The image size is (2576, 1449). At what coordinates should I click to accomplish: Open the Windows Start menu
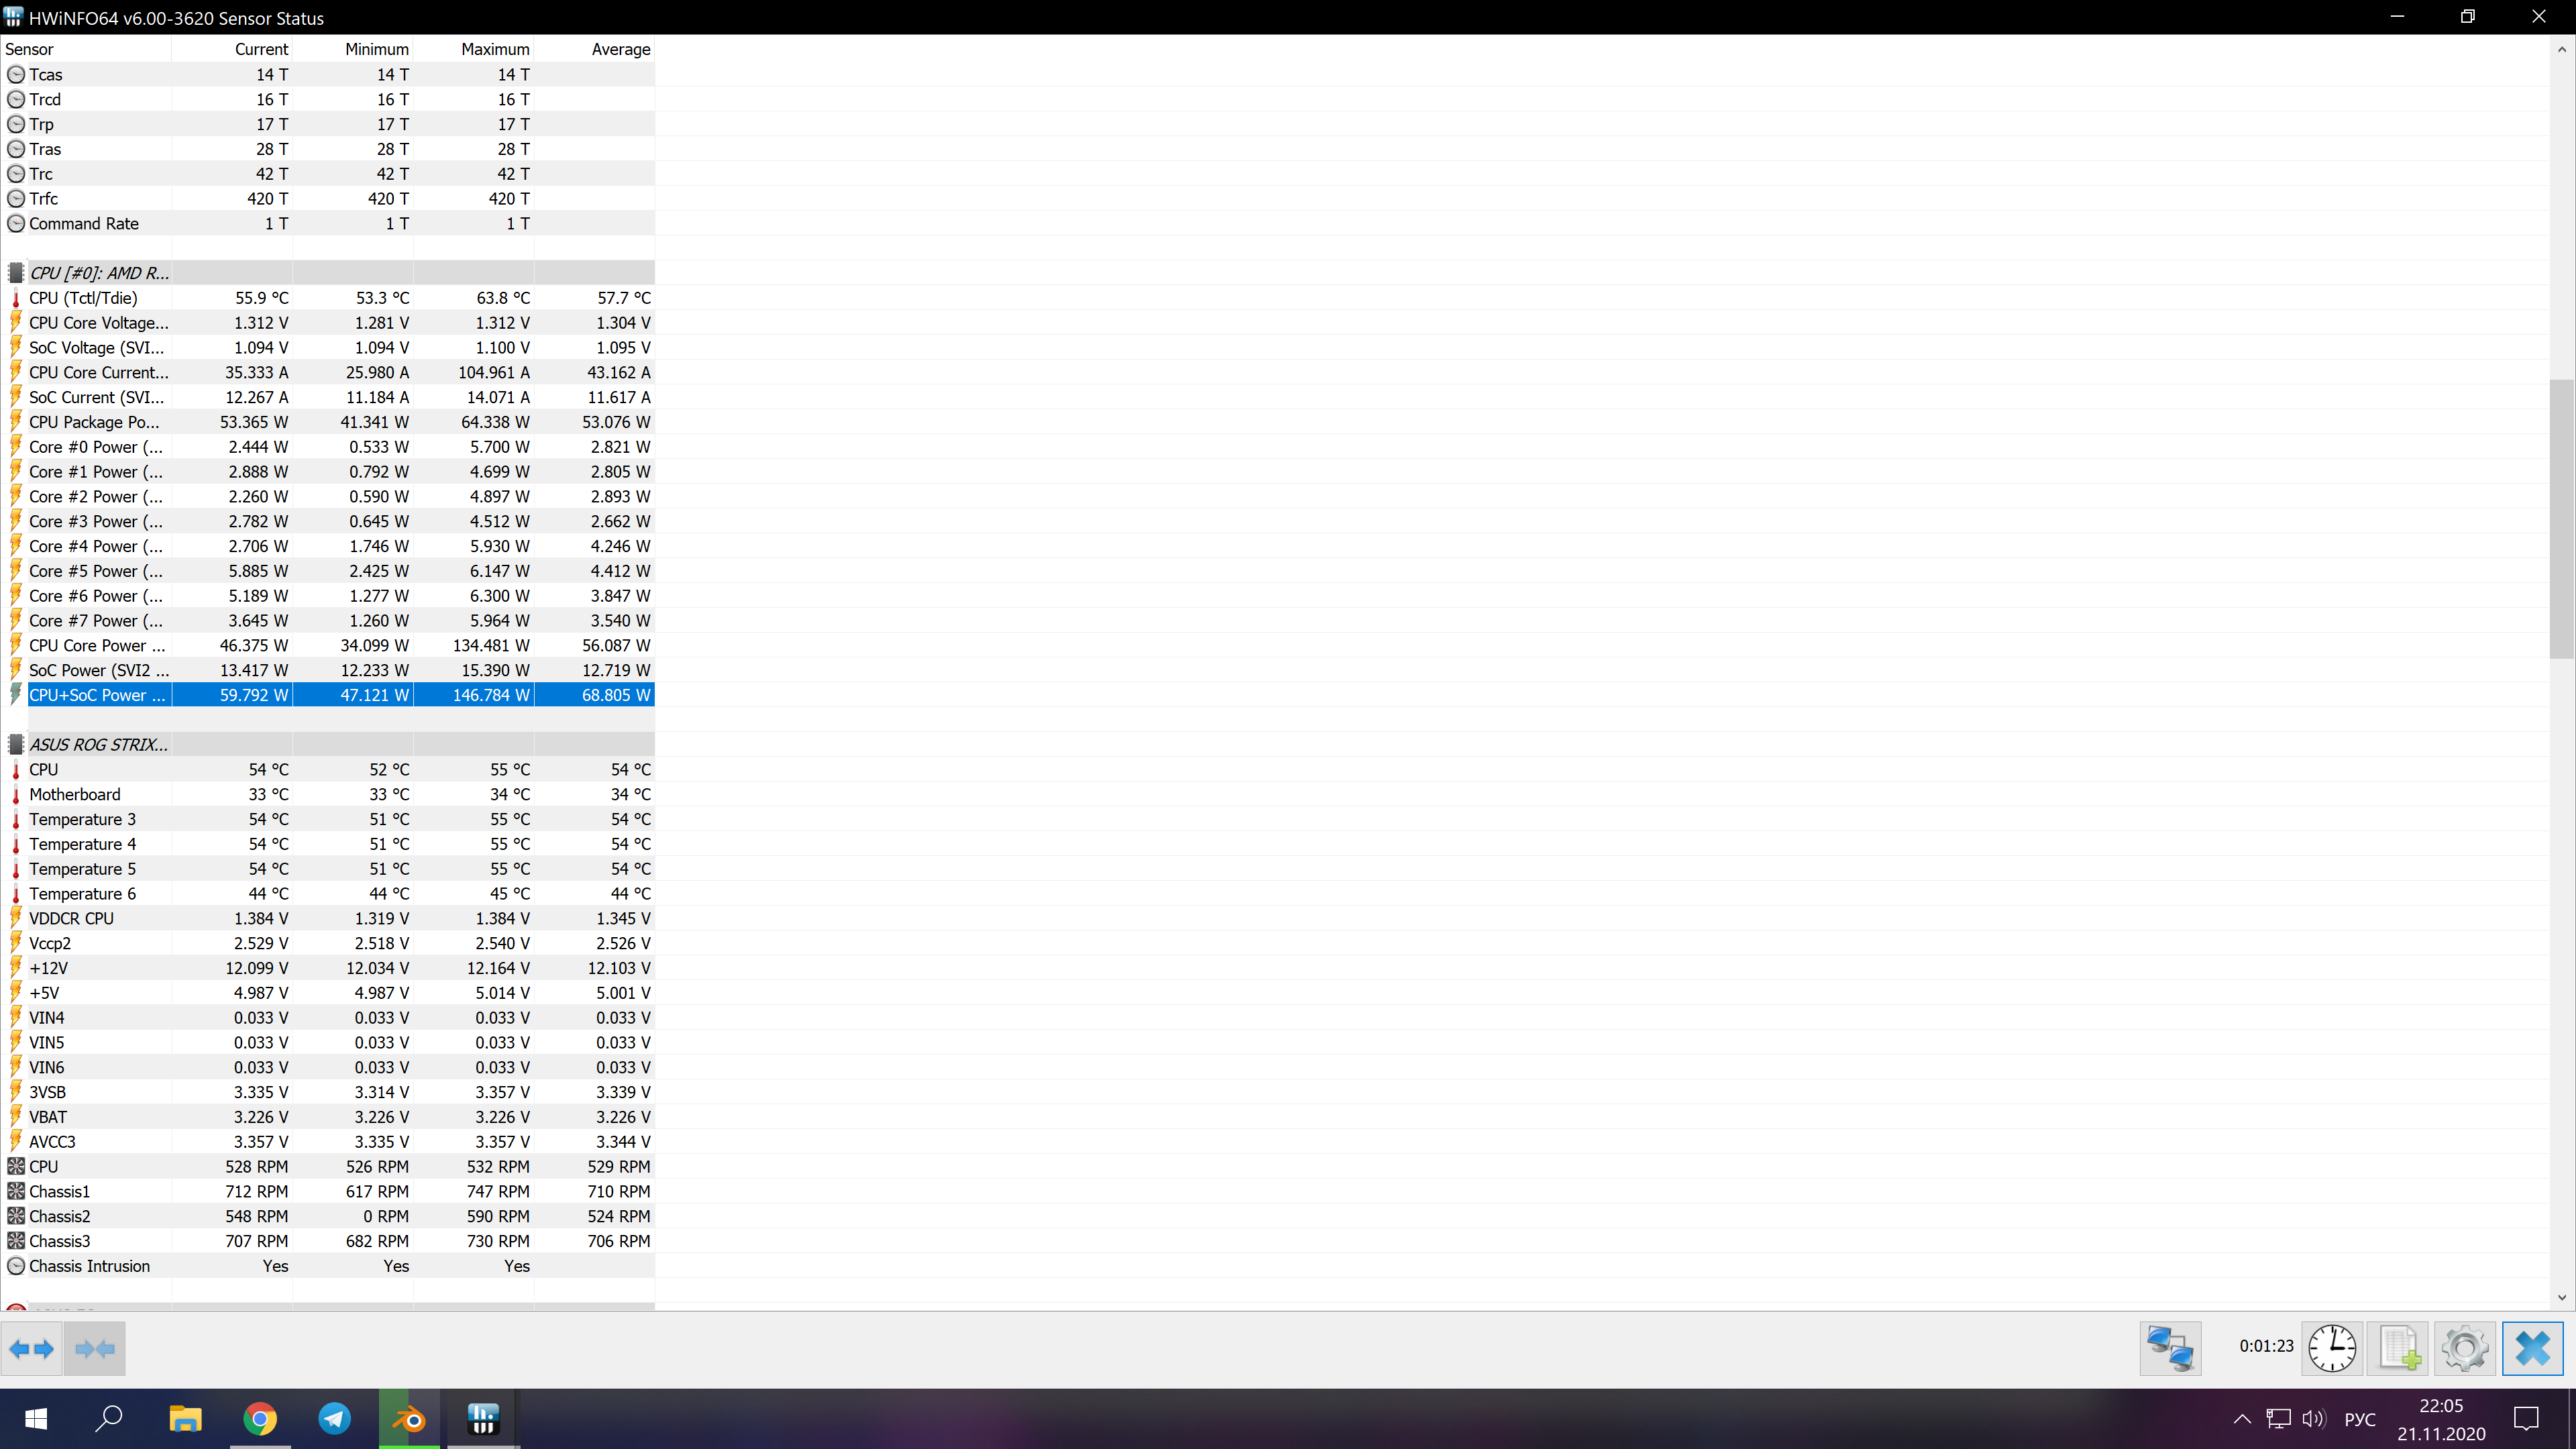pyautogui.click(x=36, y=1418)
